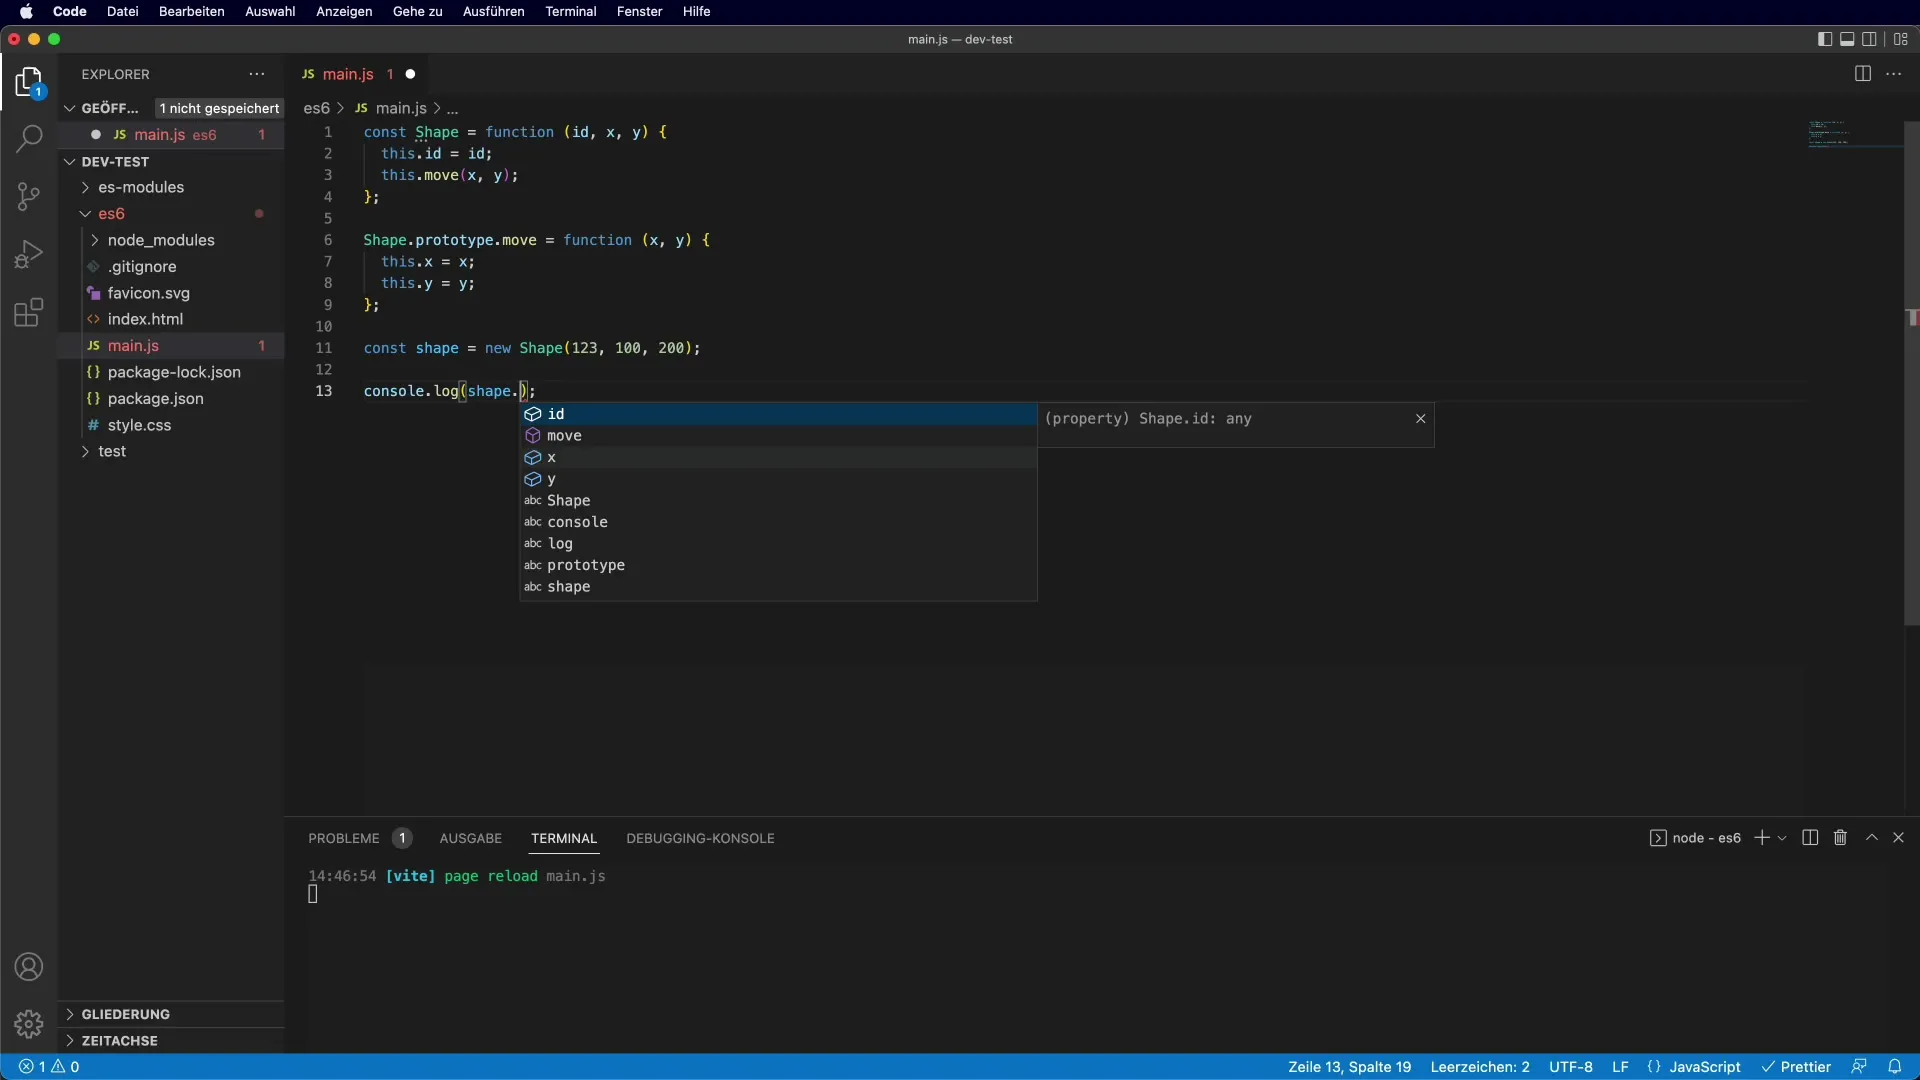Change the LF end-of-line sequence
Image resolution: width=1920 pixels, height=1080 pixels.
pyautogui.click(x=1620, y=1067)
